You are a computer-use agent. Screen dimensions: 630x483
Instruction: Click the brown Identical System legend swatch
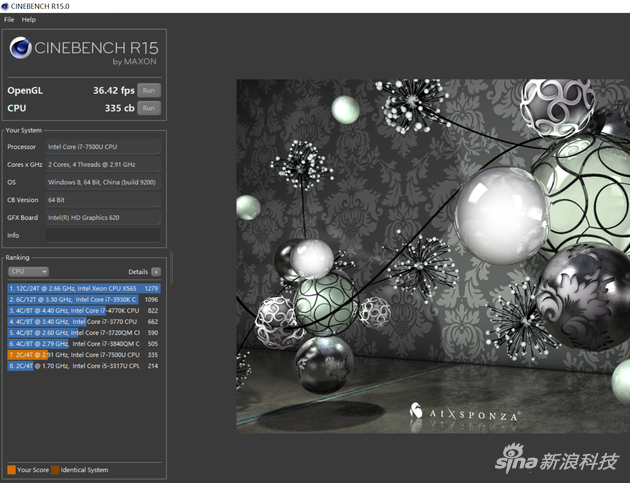click(55, 470)
